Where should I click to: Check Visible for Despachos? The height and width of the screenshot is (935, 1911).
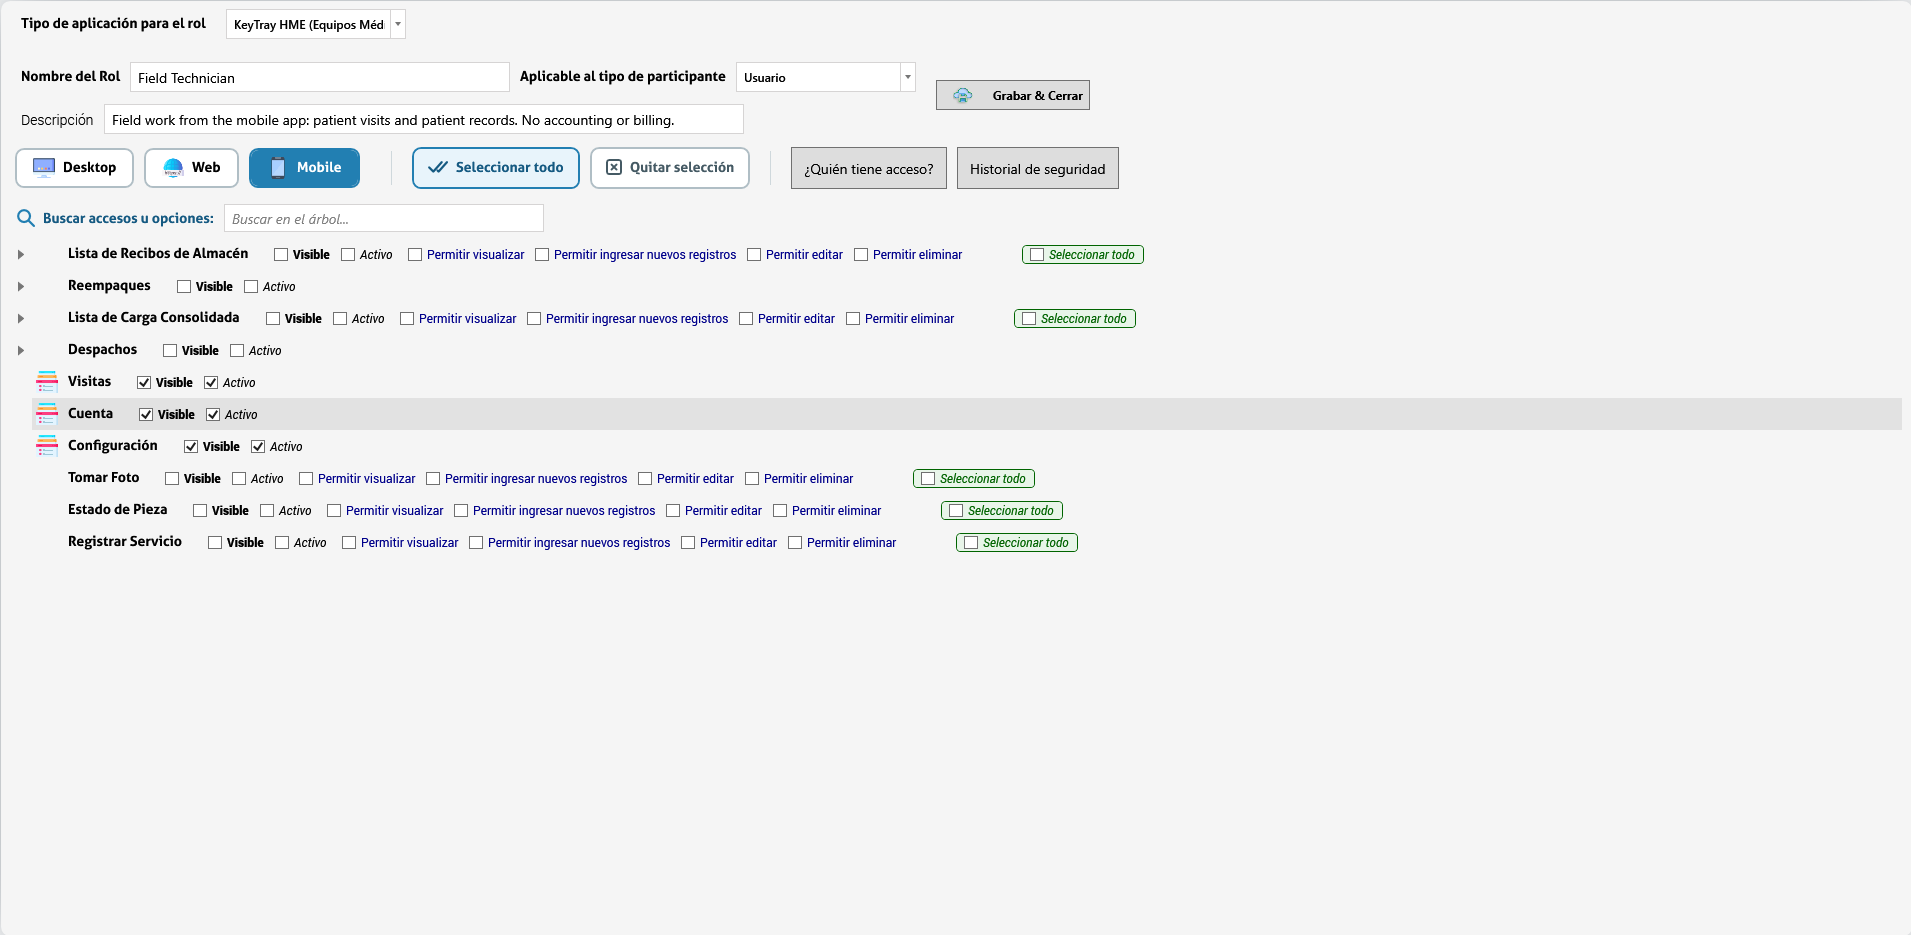click(170, 350)
